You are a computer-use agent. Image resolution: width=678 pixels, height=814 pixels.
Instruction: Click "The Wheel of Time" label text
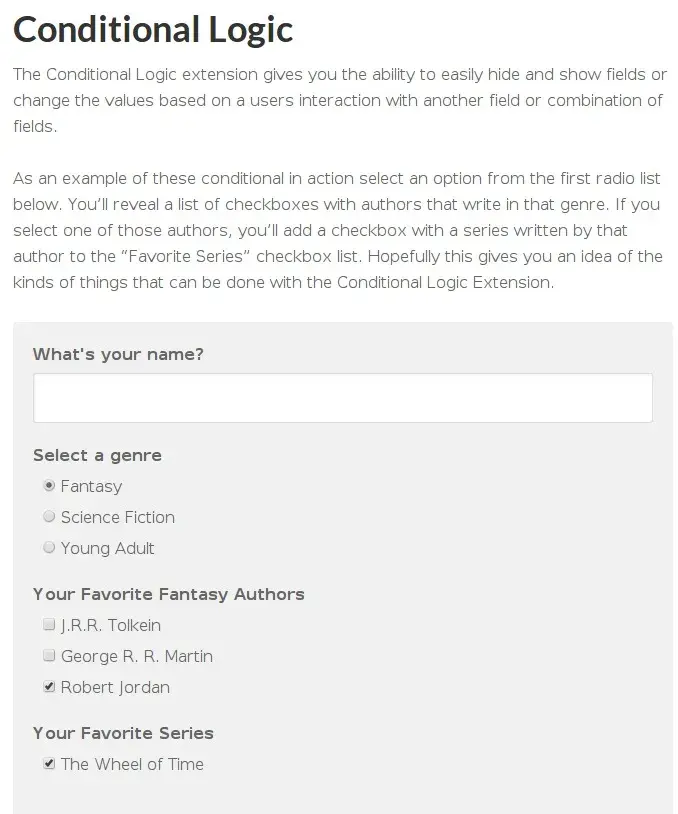tap(132, 764)
